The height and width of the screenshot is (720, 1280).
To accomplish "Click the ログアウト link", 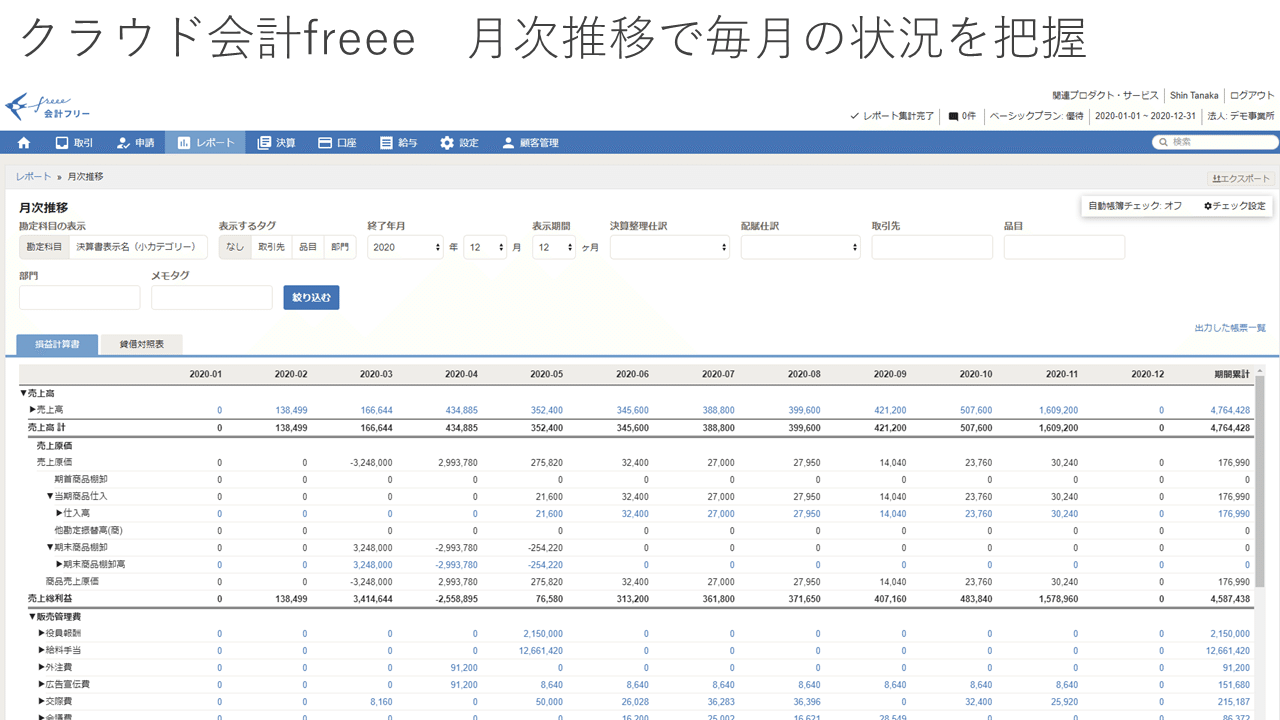I will (x=1252, y=95).
